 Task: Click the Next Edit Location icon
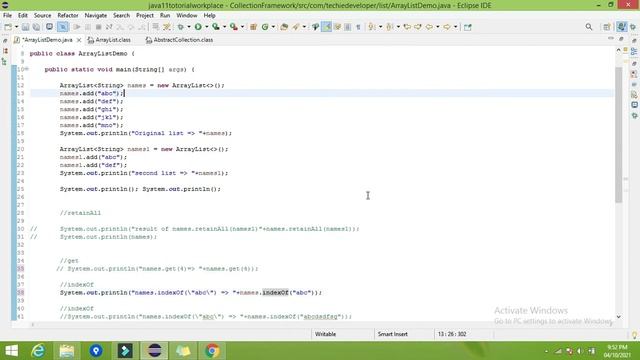tap(418, 27)
